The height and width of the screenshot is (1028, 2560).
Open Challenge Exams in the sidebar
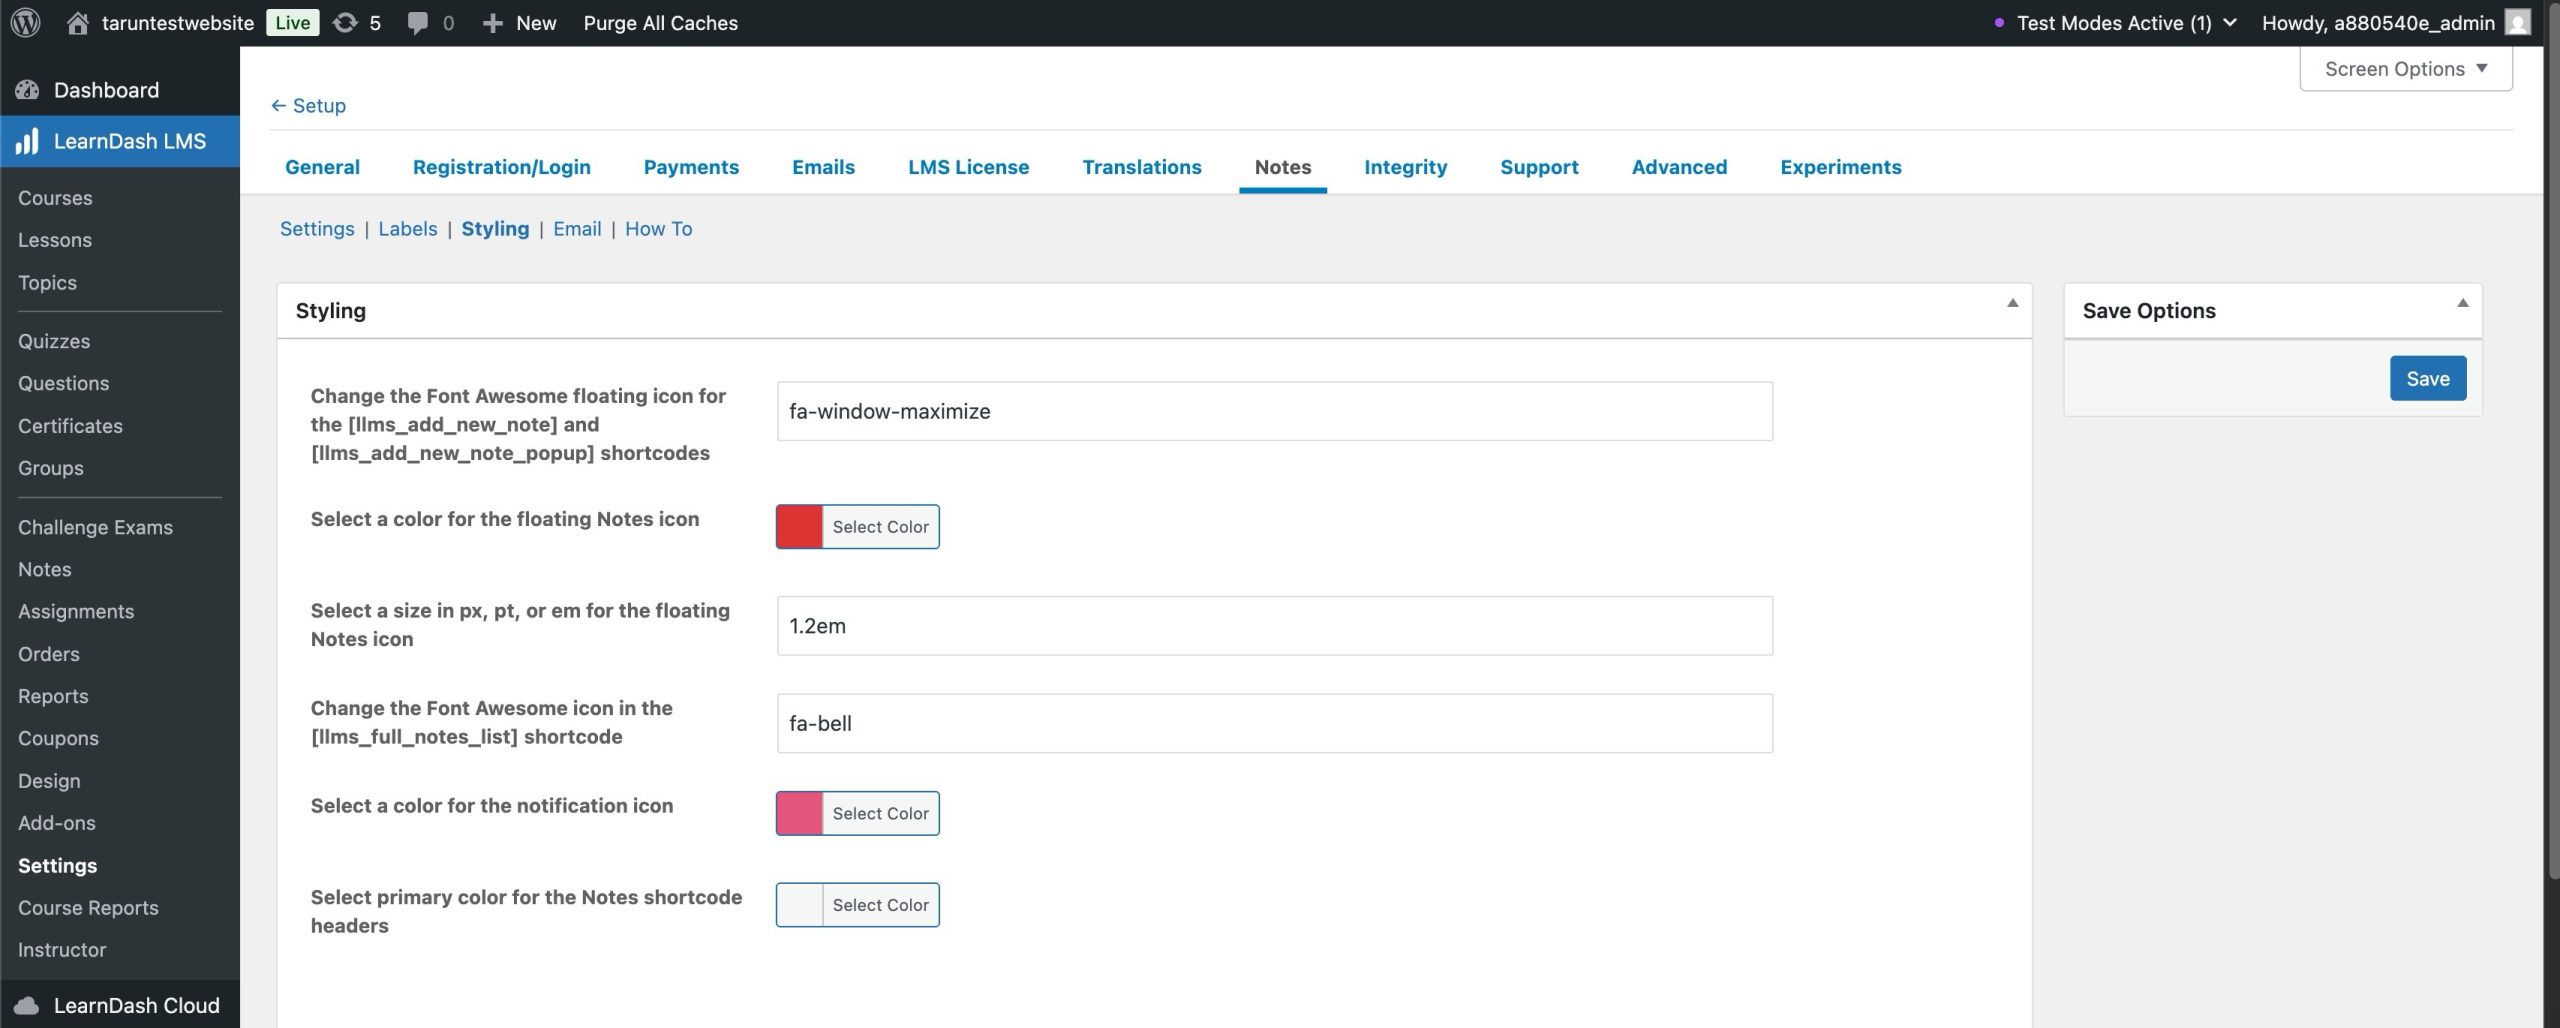click(95, 526)
